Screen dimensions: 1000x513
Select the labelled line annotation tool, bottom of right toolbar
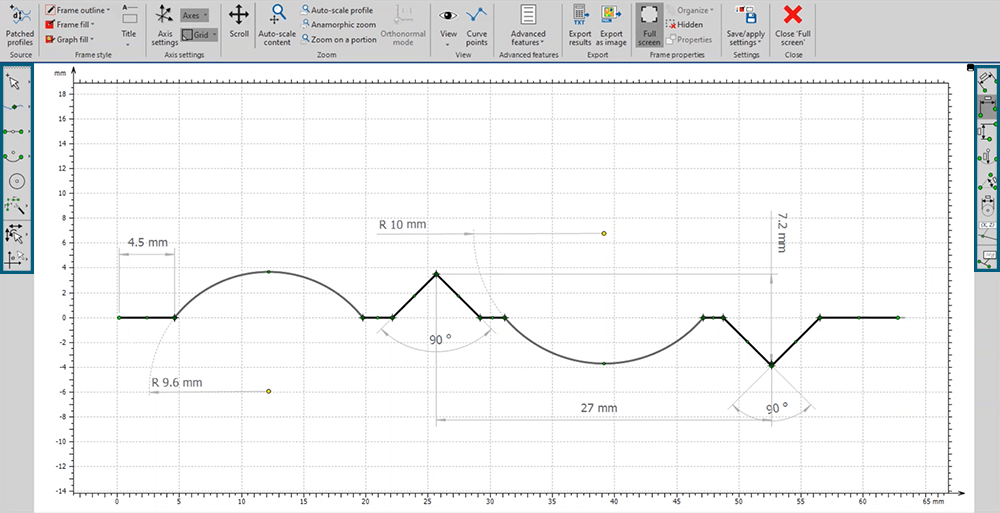(987, 257)
